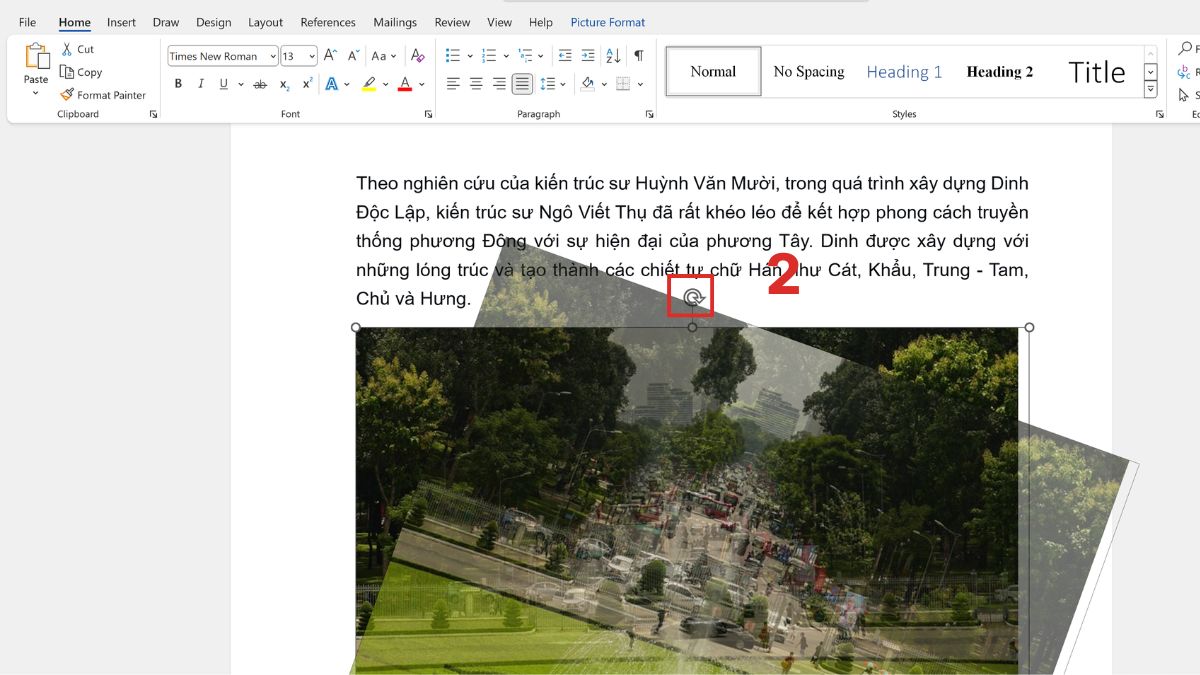
Task: Activate the Format Painter brush
Action: 67,95
